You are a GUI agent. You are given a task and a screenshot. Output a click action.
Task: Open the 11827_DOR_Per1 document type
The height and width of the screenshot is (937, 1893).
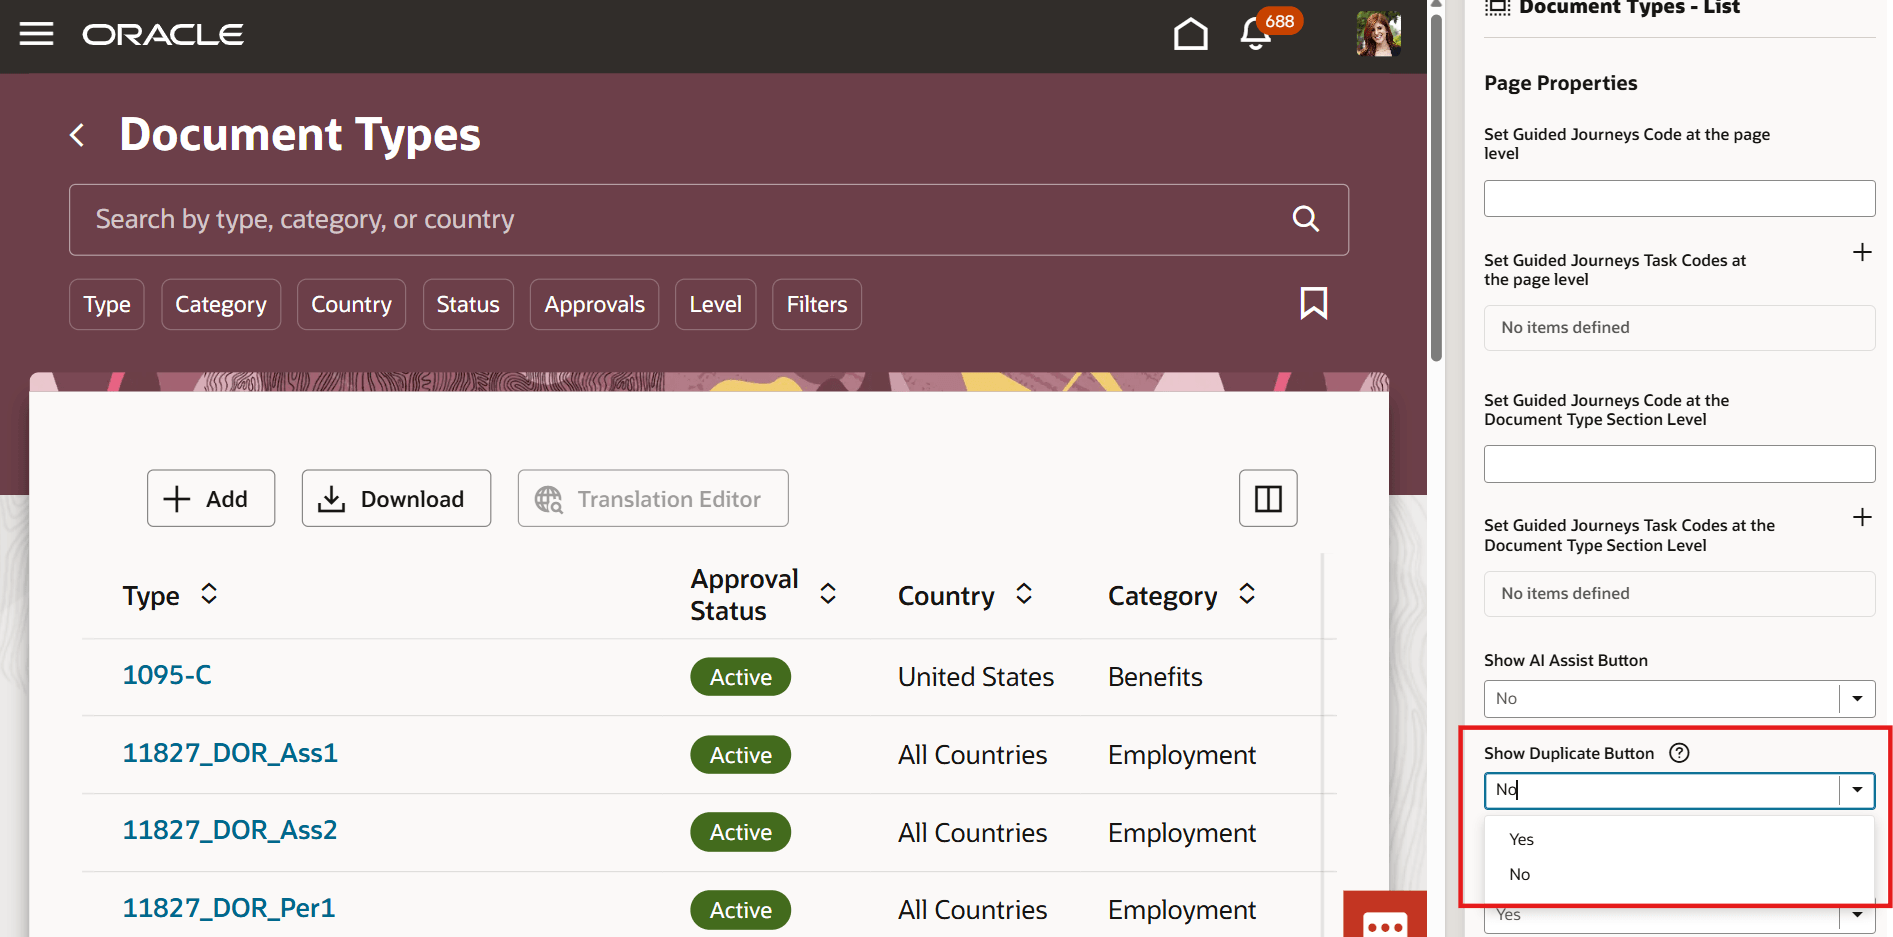point(229,908)
